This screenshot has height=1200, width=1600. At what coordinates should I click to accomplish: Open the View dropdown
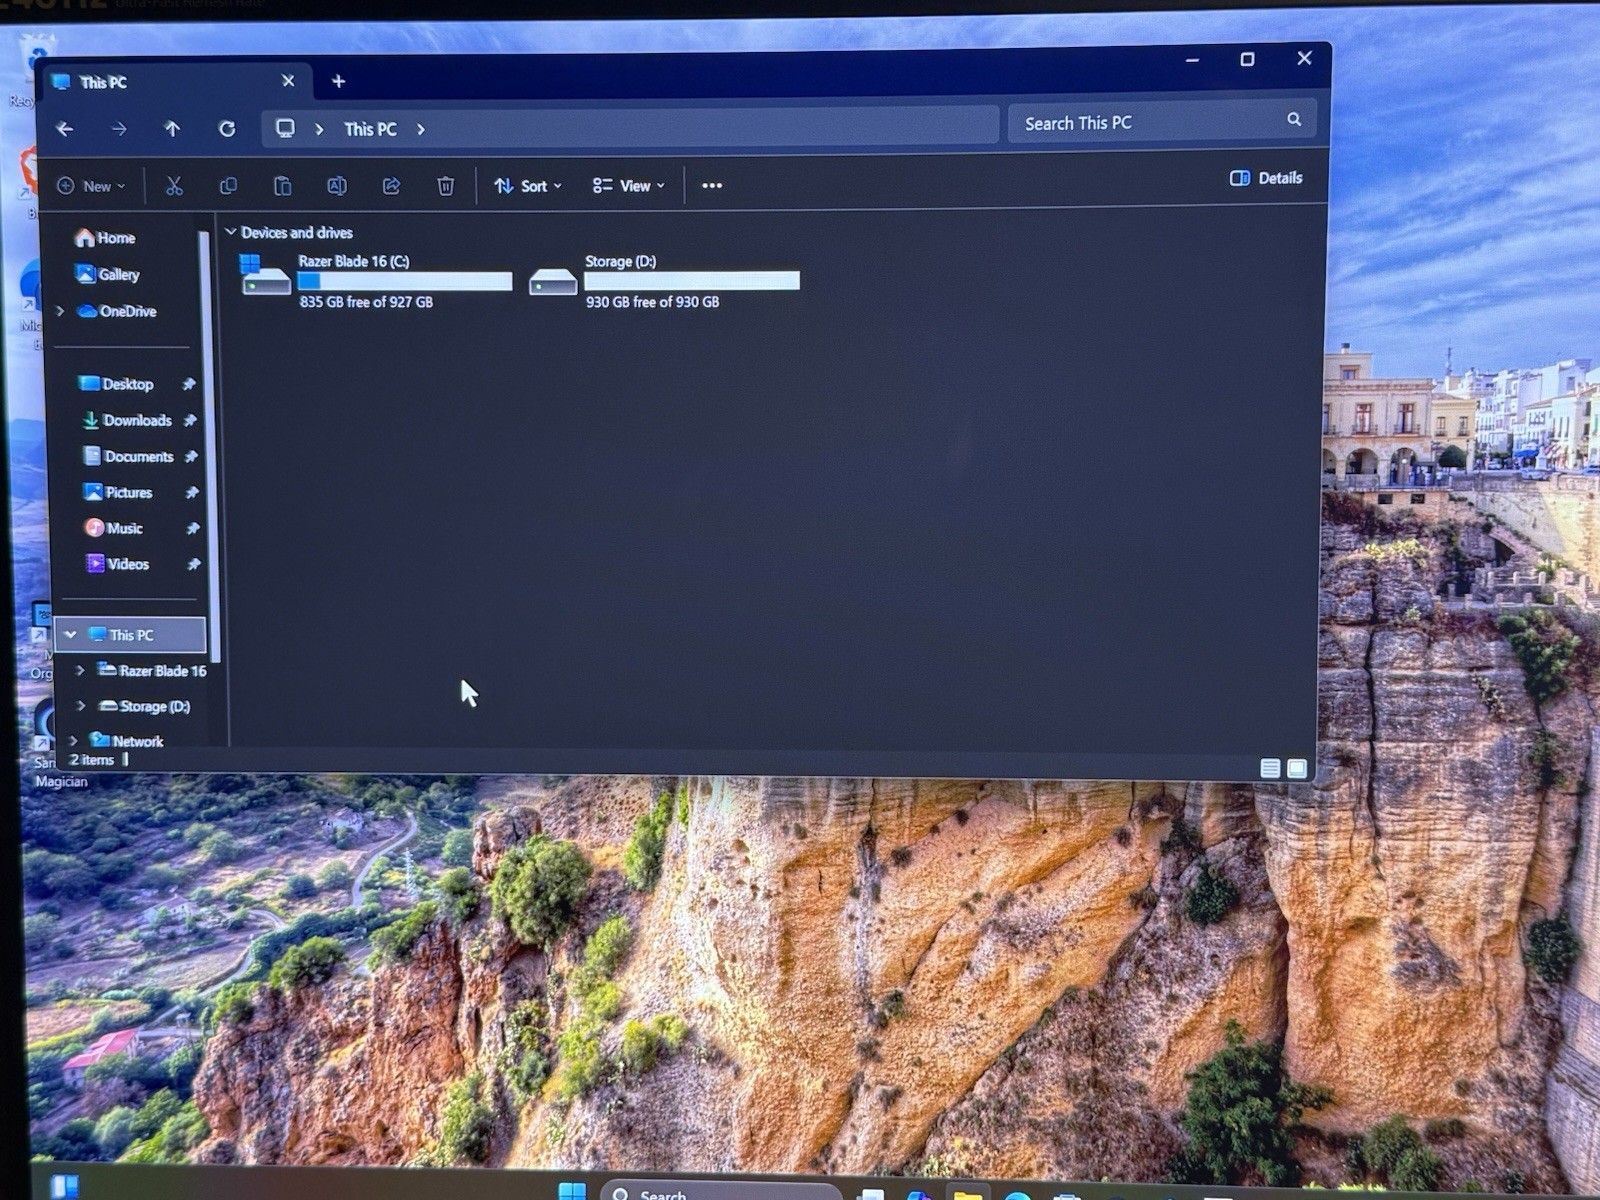(x=628, y=186)
